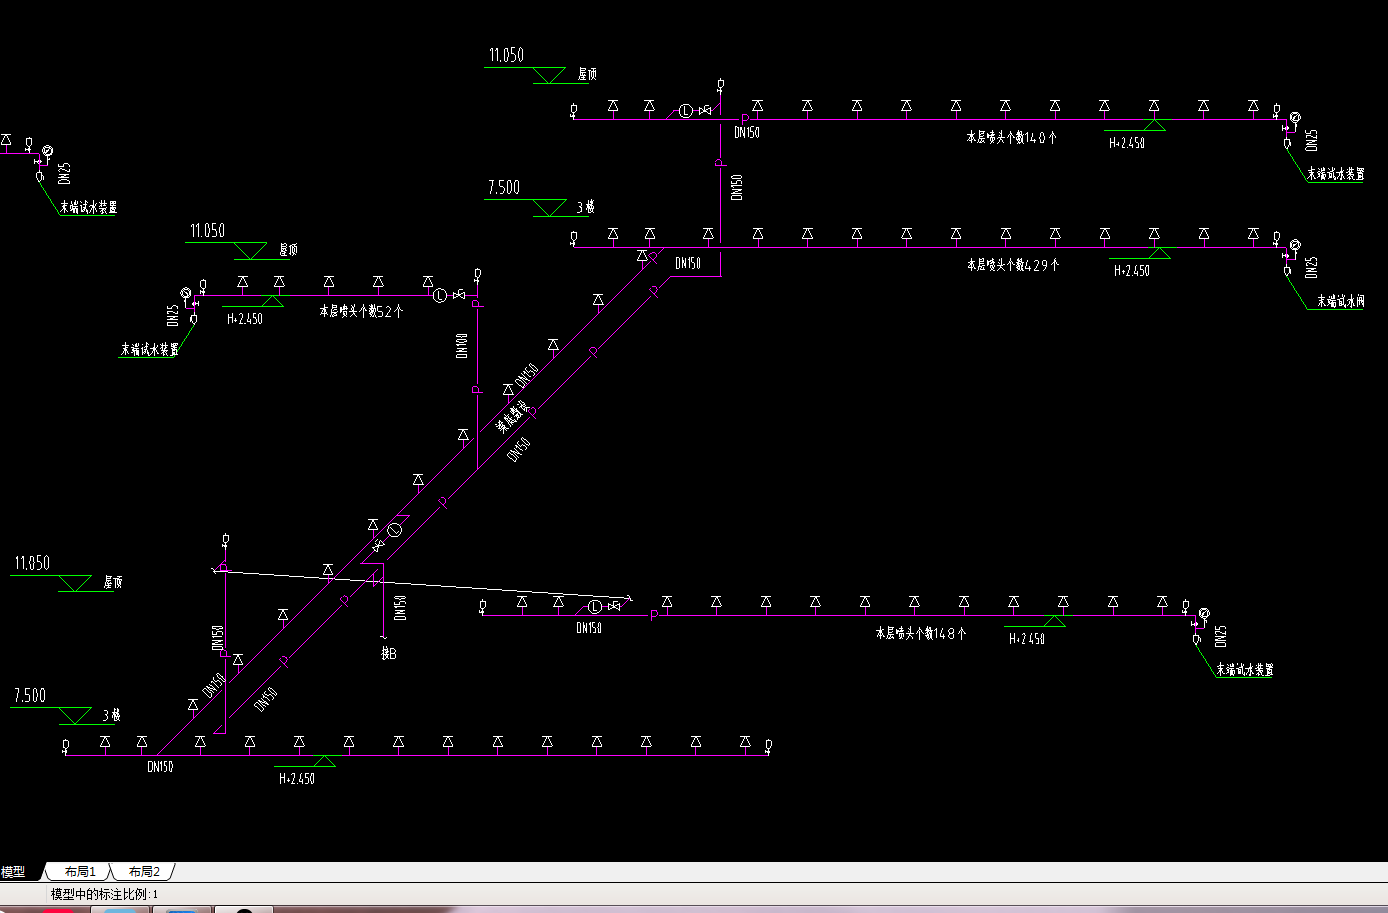Click valve symbol beside 52-sprinkler branch flow indicator
This screenshot has width=1388, height=913.
pyautogui.click(x=459, y=295)
